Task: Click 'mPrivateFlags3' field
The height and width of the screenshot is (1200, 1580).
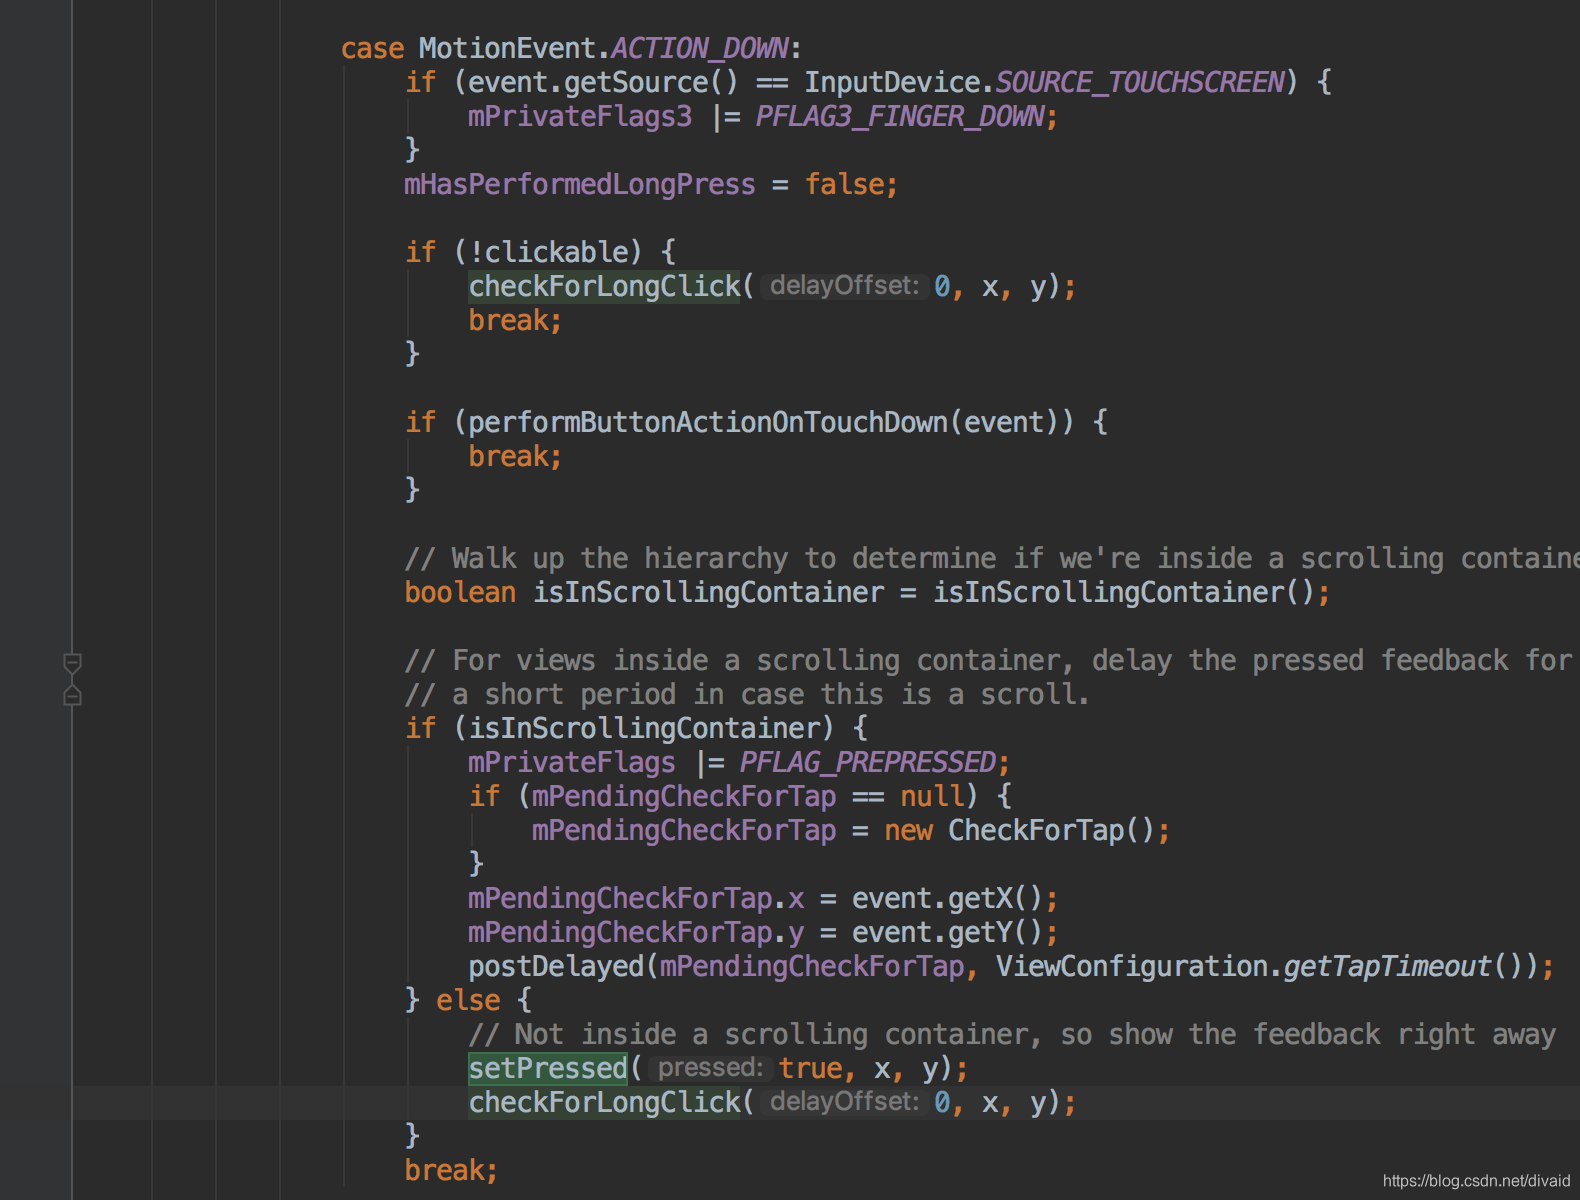Action: point(580,116)
